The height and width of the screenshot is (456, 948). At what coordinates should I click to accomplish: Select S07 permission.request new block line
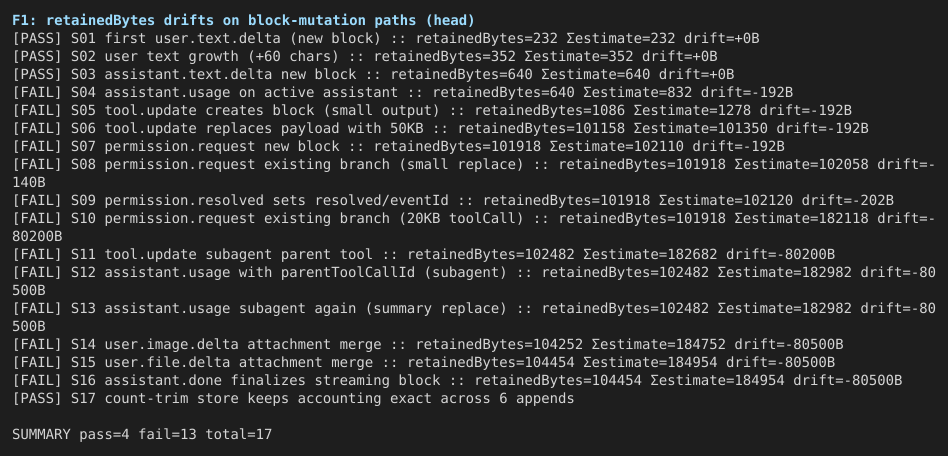[x=398, y=147]
